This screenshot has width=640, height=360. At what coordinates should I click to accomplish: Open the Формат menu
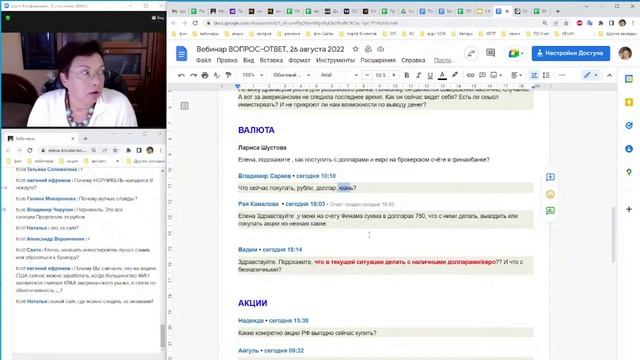[x=299, y=60]
